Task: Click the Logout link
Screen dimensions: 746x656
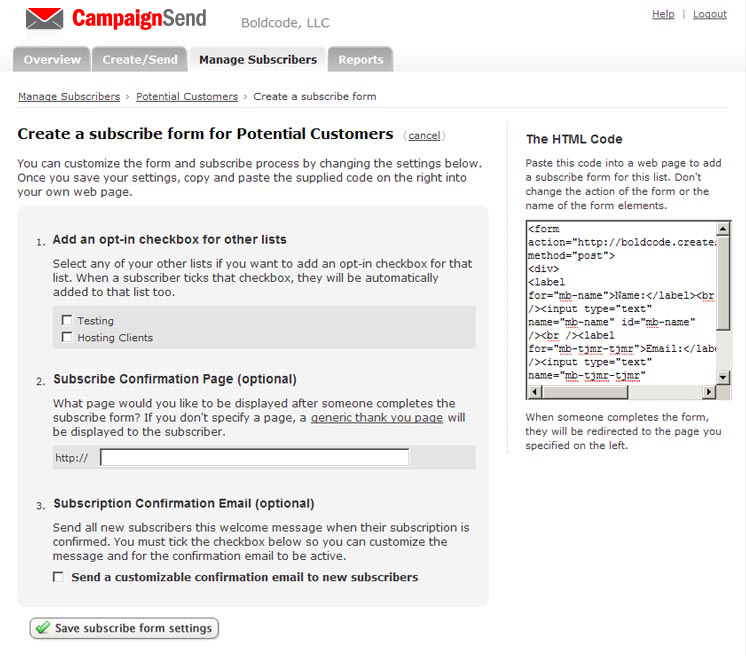Action: 710,14
